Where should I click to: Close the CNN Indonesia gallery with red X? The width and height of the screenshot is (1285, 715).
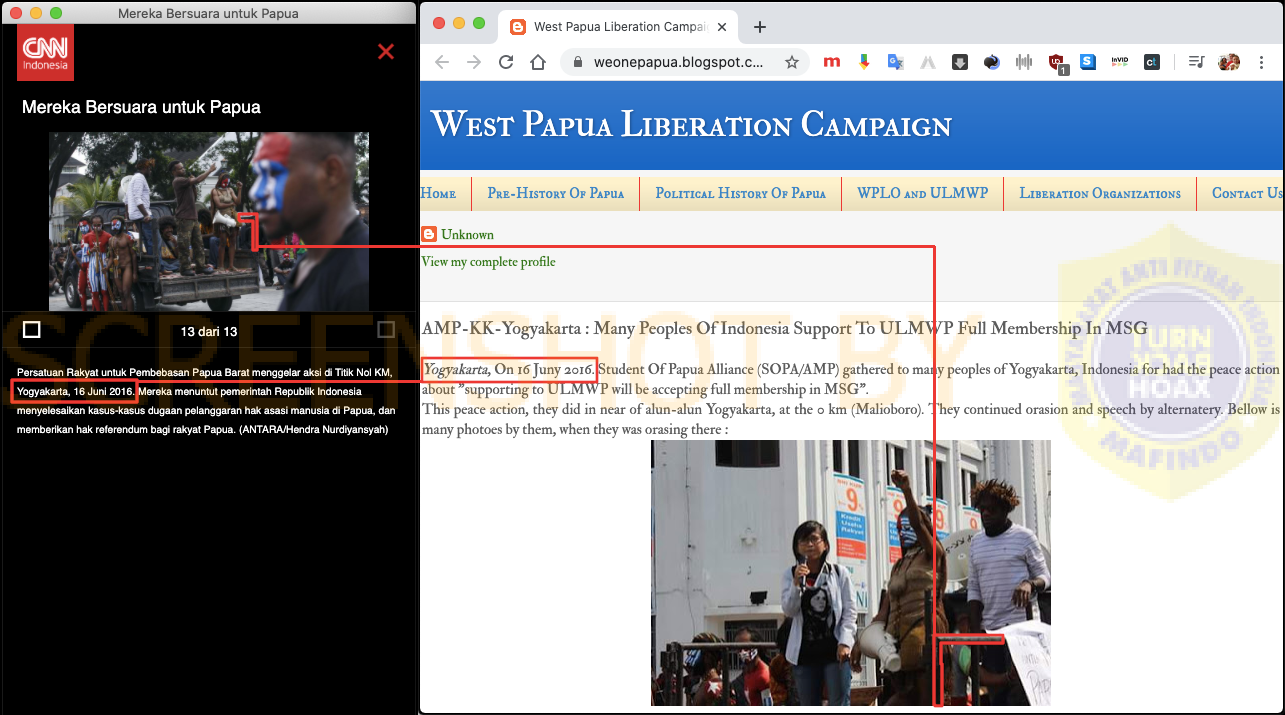386,51
